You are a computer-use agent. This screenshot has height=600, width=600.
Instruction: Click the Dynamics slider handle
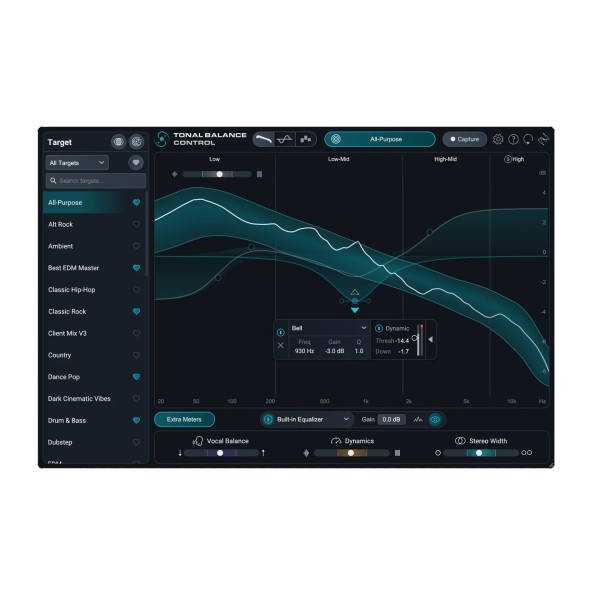(x=351, y=453)
